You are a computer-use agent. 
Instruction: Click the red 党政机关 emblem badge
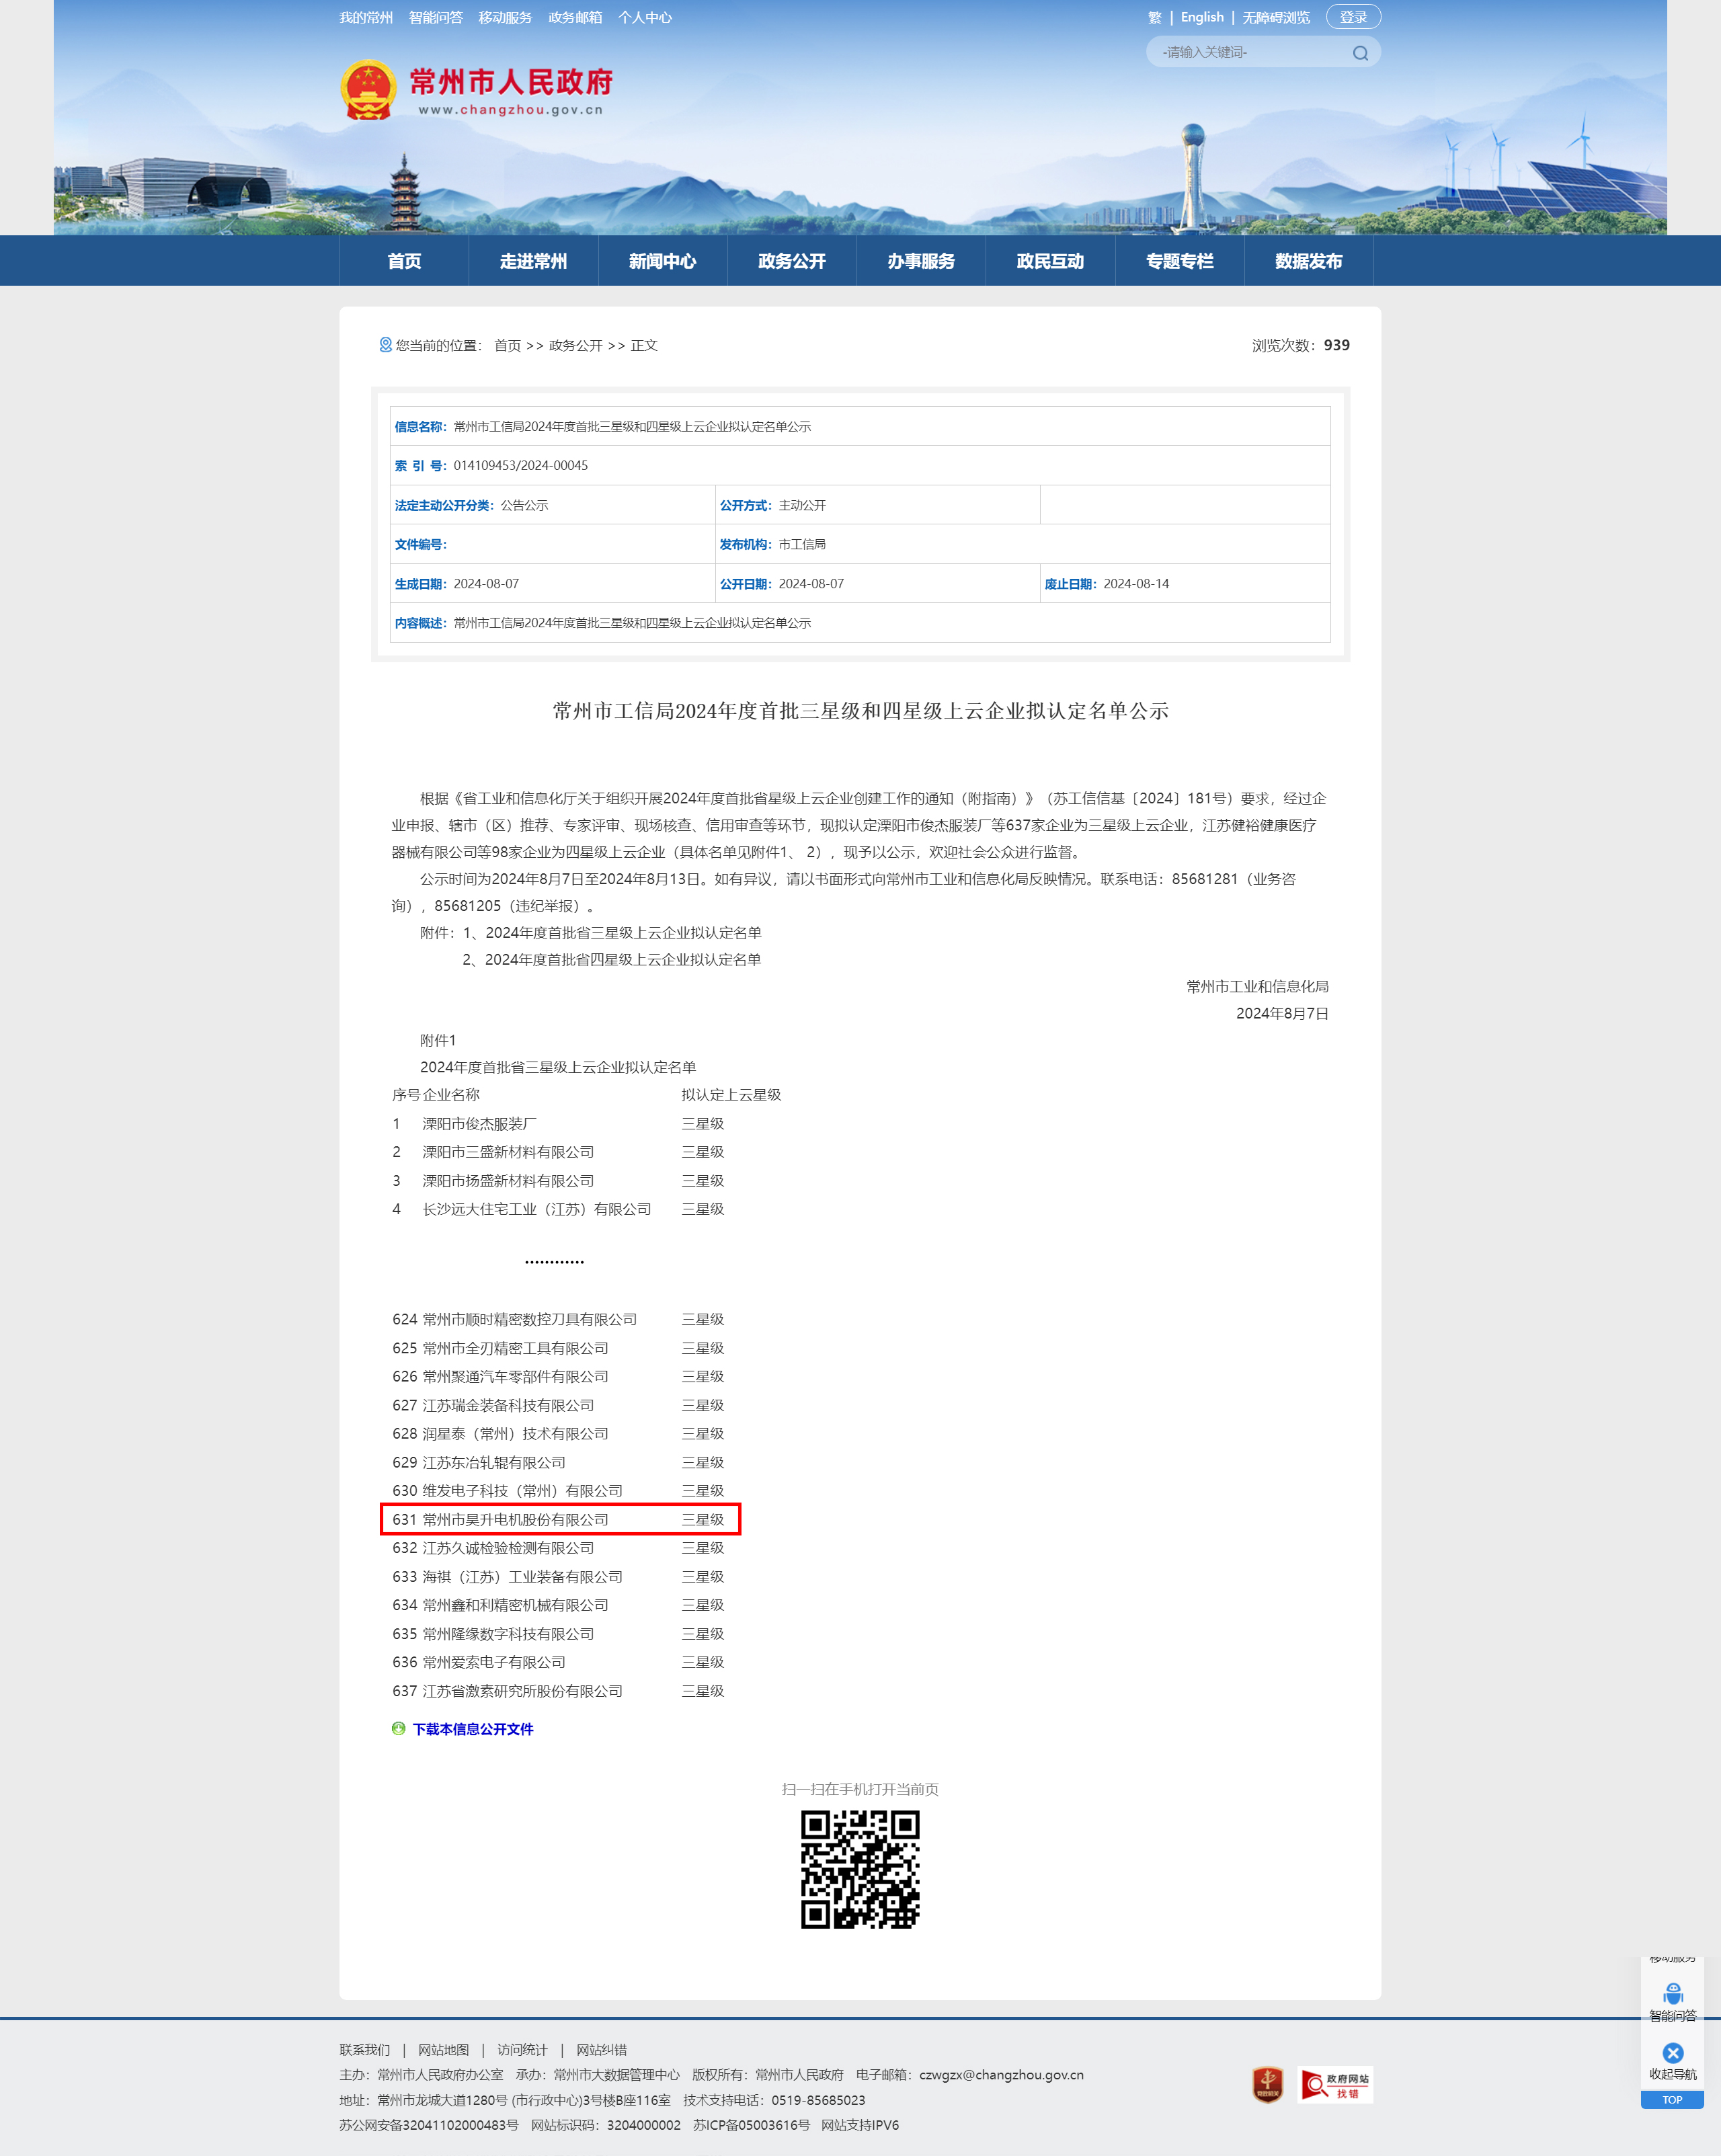pos(1267,2085)
